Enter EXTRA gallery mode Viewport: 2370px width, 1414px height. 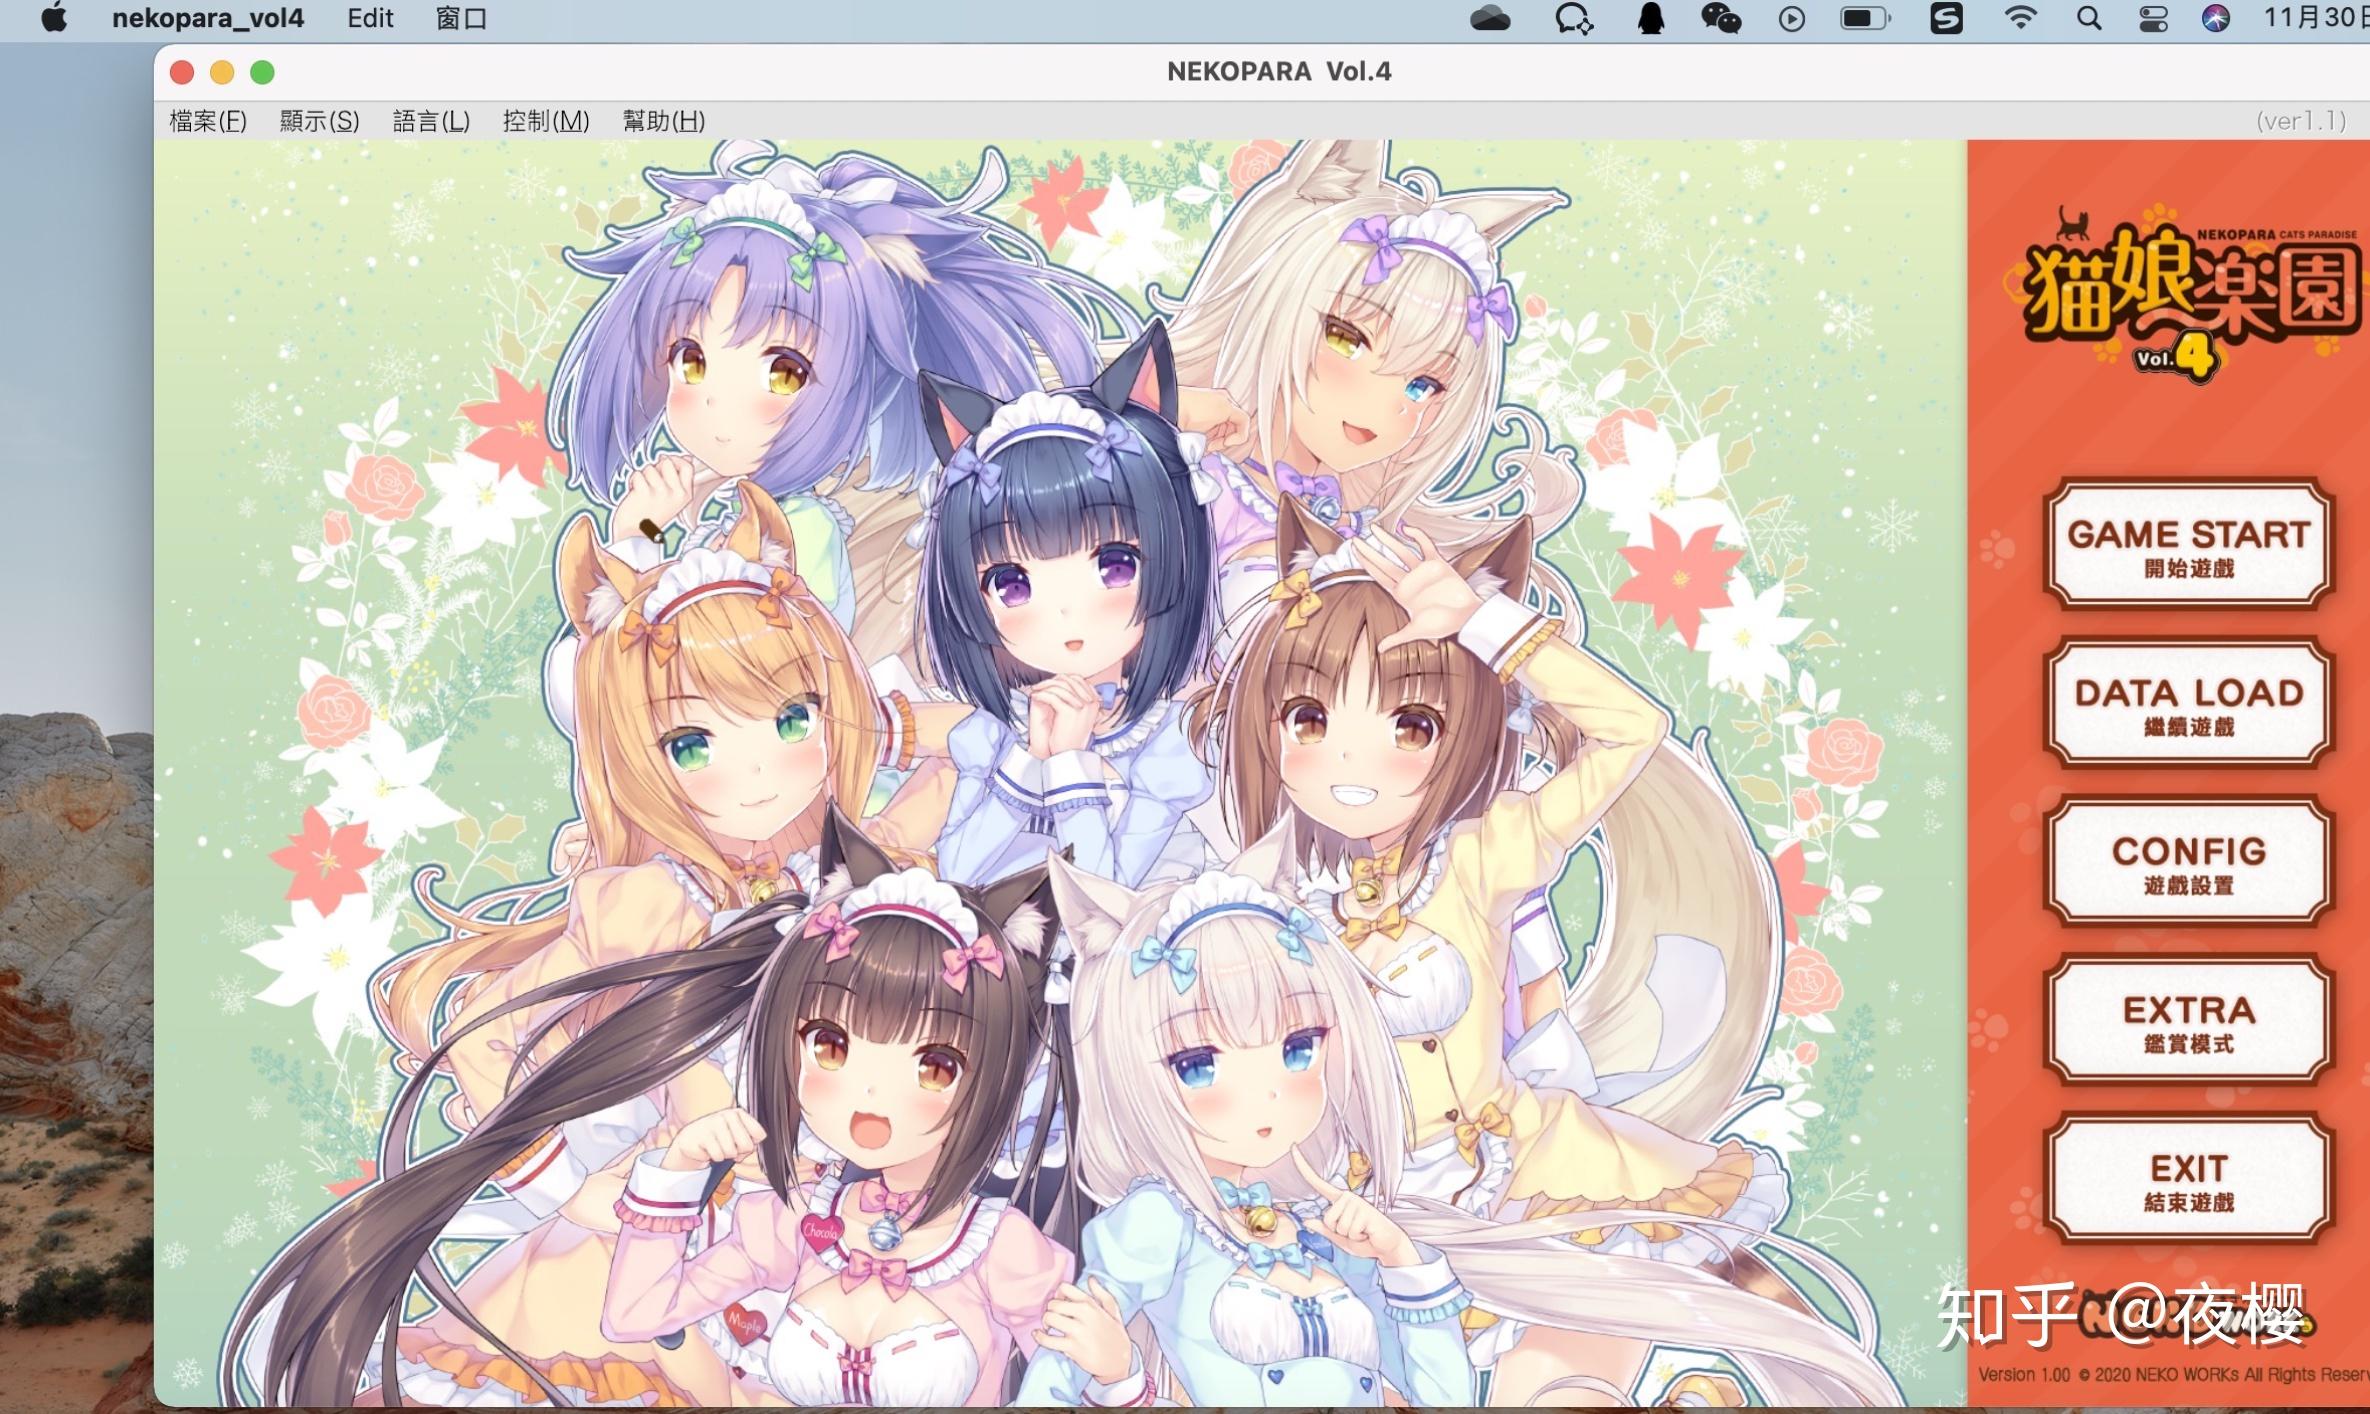click(x=2188, y=1021)
